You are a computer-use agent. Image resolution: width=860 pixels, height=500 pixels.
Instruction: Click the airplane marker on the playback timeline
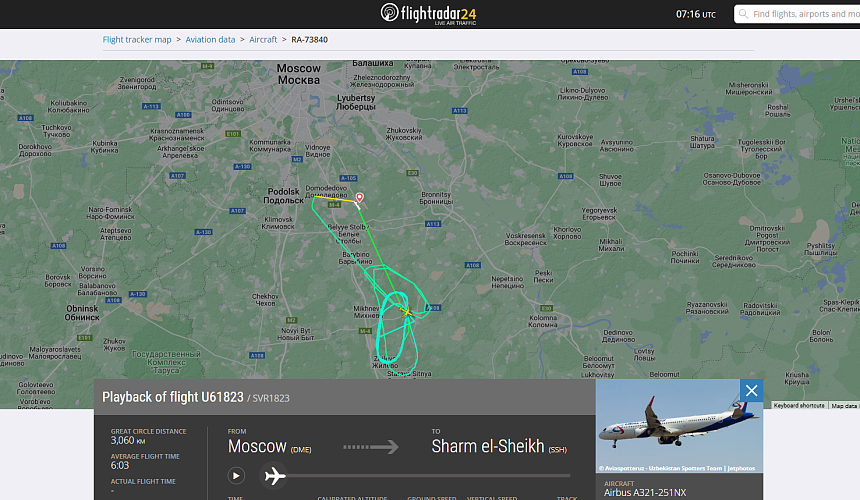(x=274, y=475)
